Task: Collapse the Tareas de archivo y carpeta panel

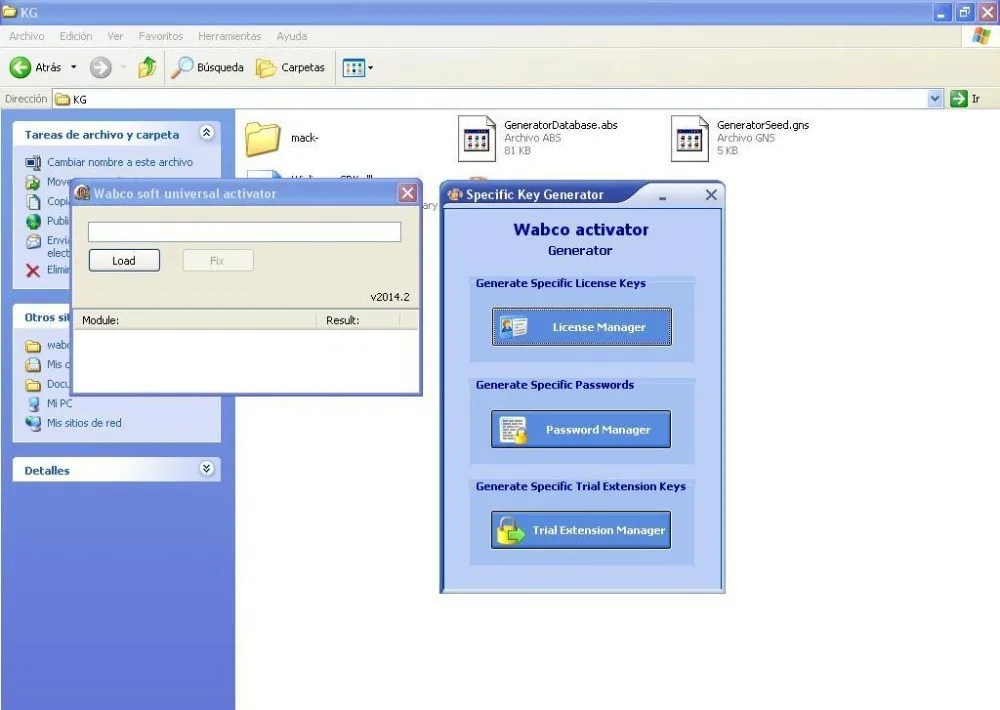Action: click(207, 134)
